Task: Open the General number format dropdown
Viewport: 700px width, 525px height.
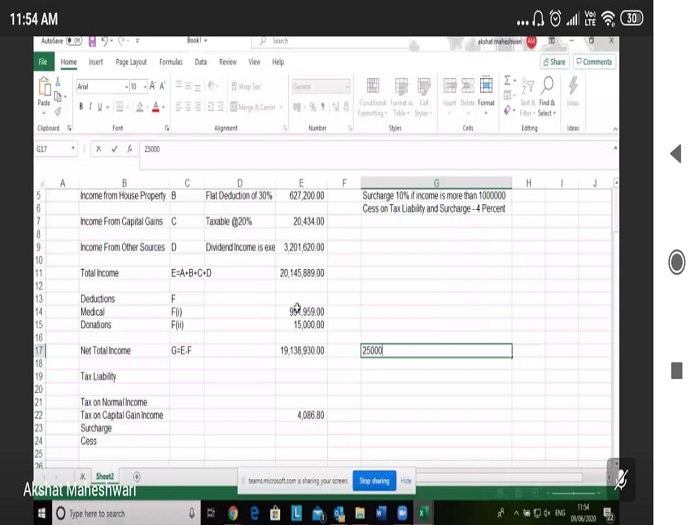Action: click(x=347, y=86)
